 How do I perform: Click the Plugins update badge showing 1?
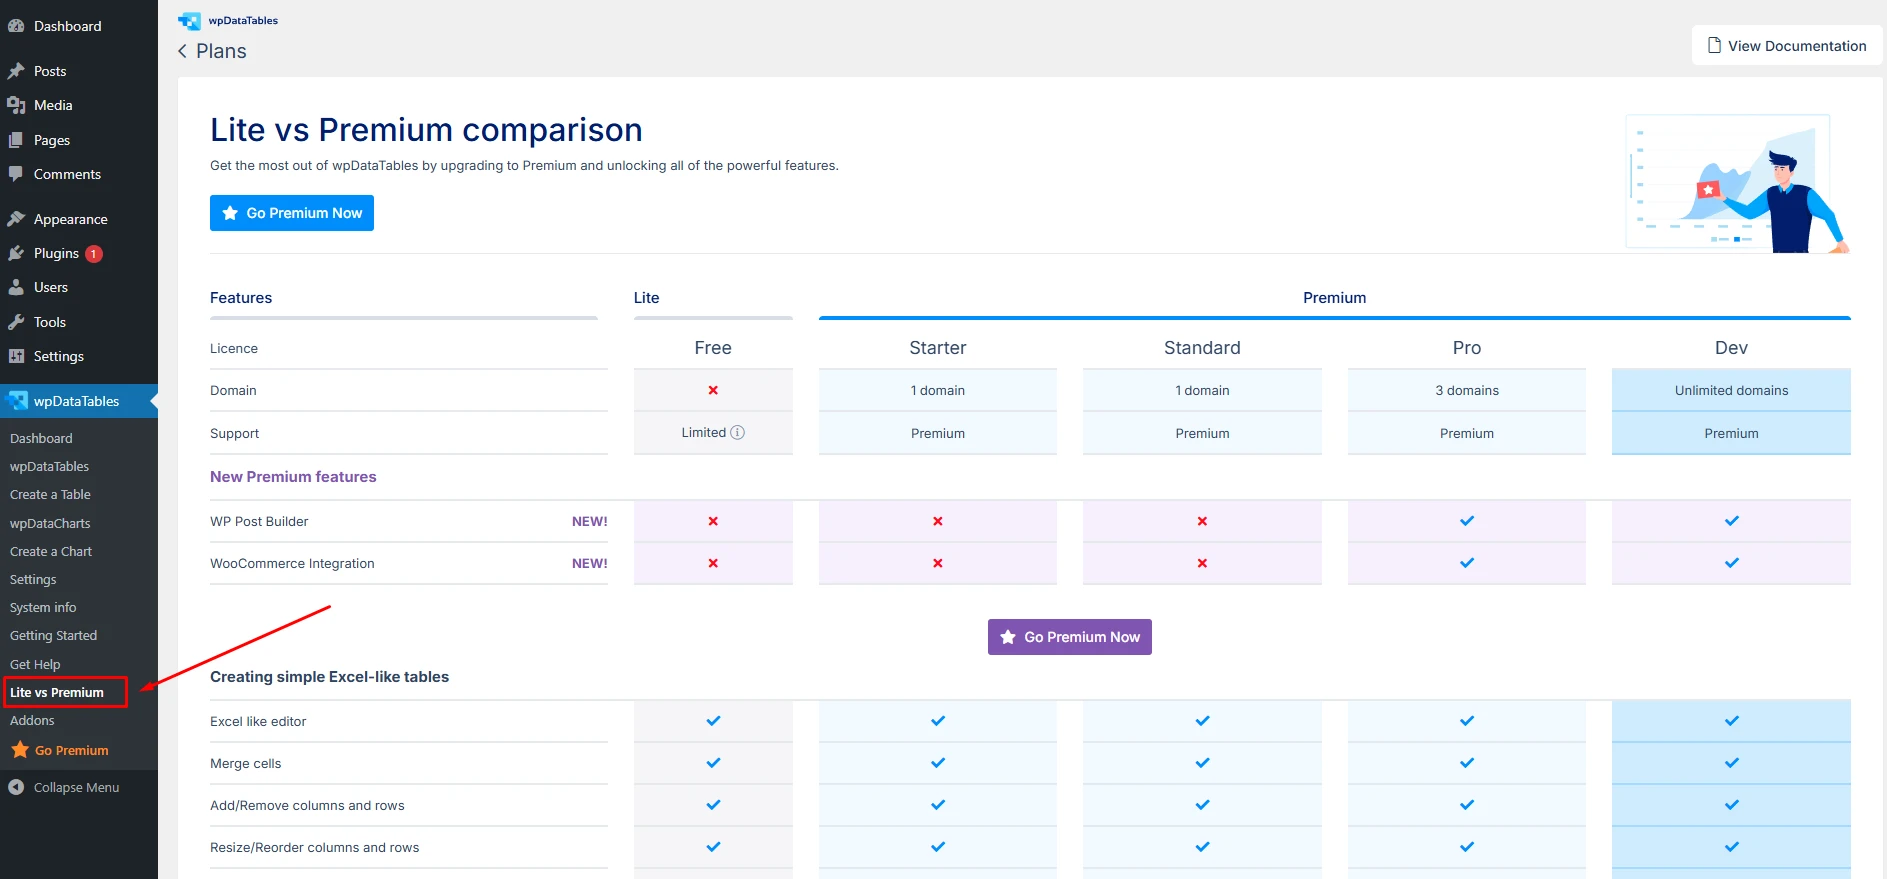[x=94, y=254]
